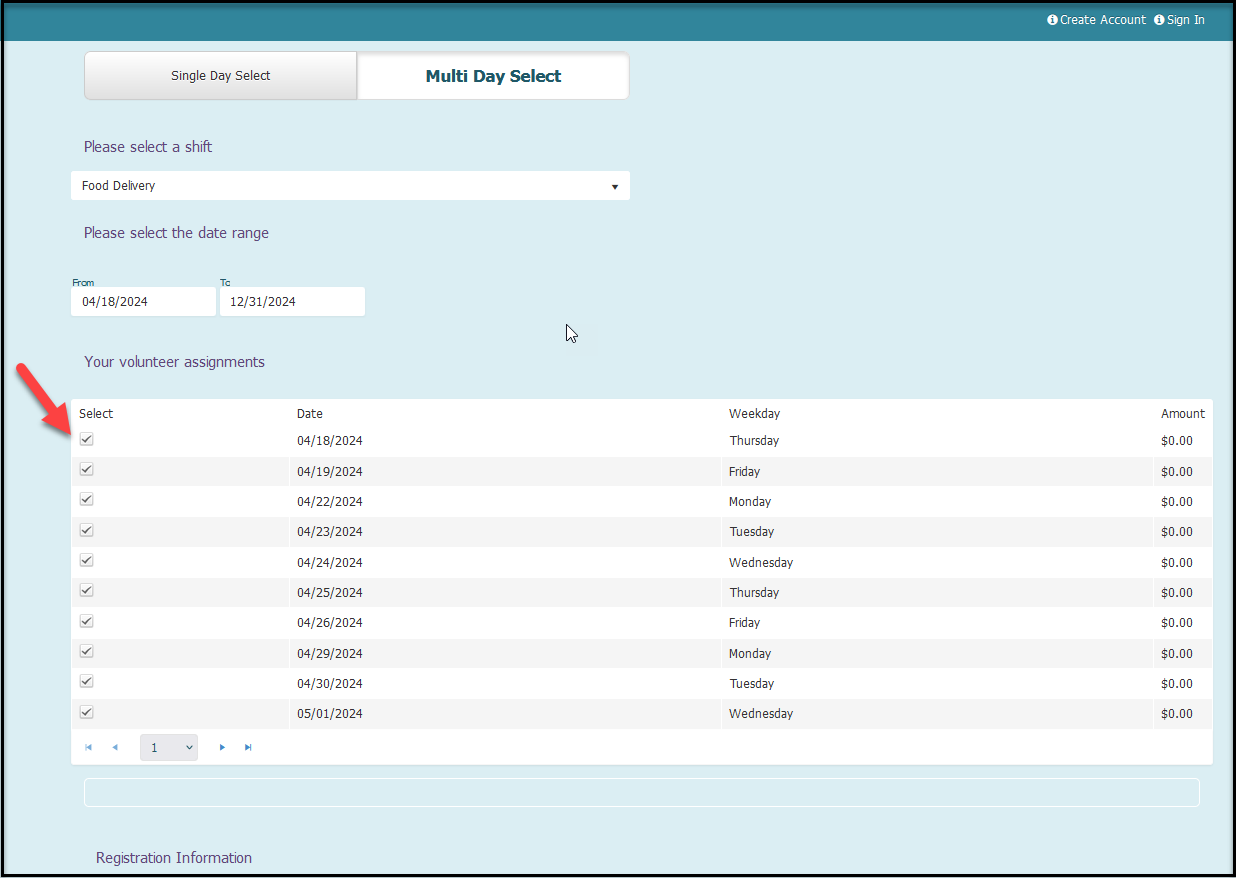
Task: Sort by the Select column header
Action: tap(96, 413)
